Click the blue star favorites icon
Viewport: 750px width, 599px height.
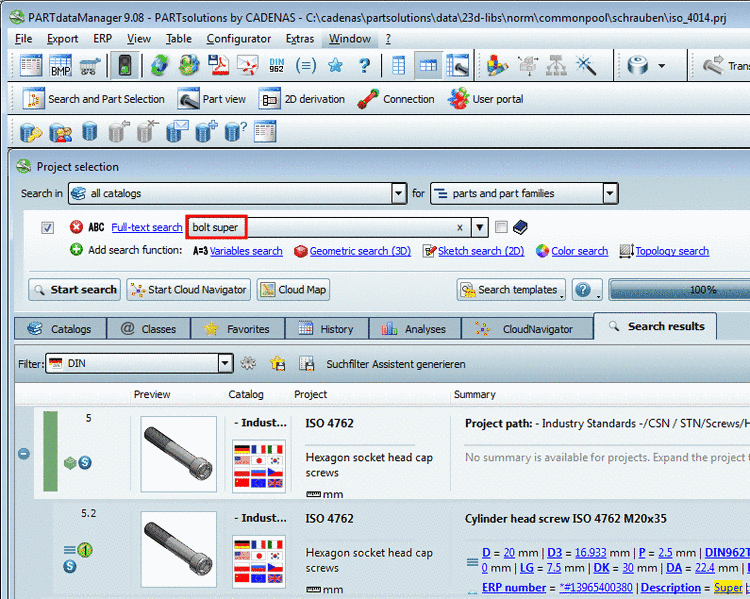tap(335, 66)
